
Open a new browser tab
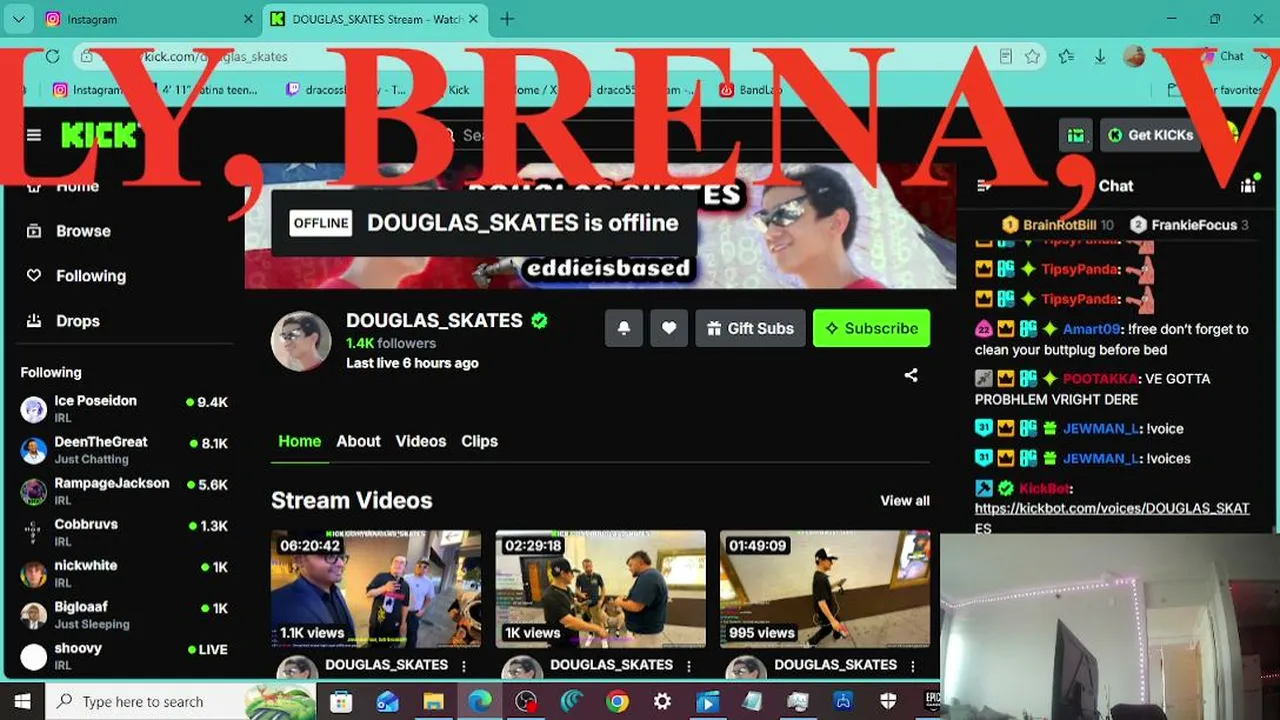(507, 19)
